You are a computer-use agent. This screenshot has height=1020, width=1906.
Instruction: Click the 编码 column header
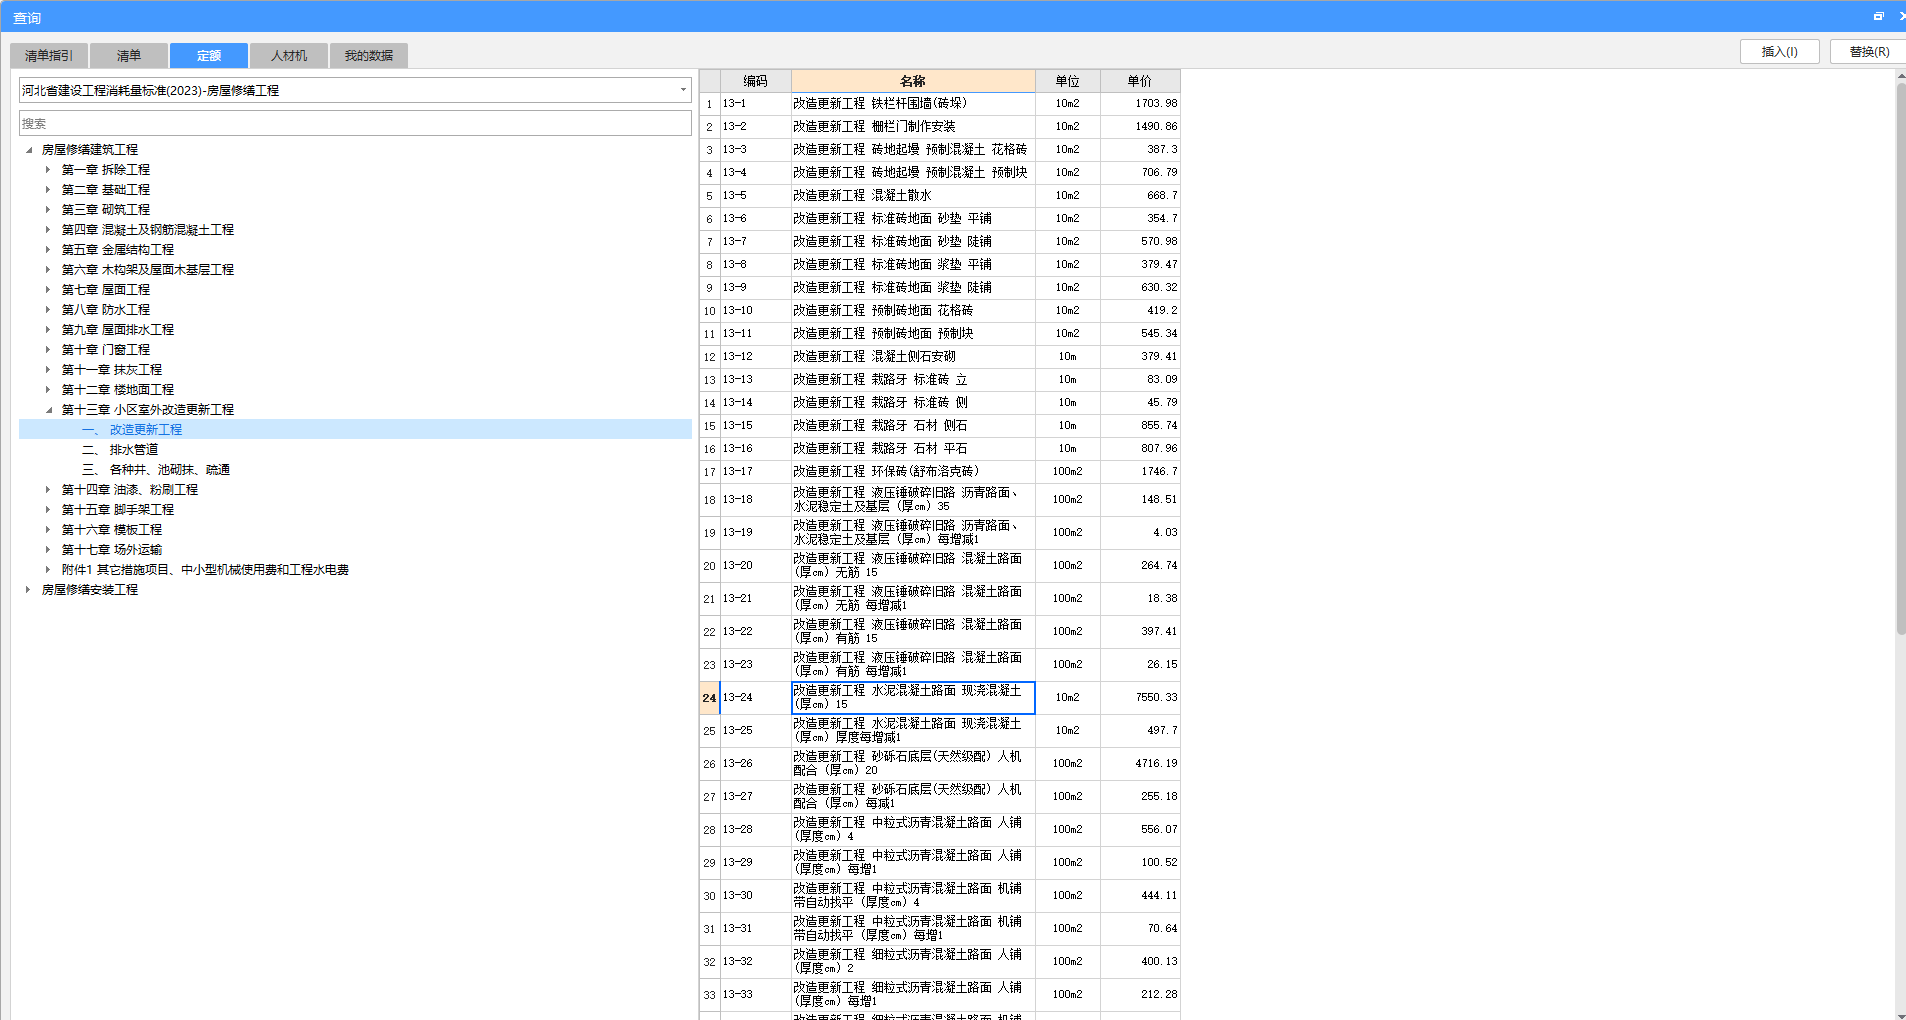click(755, 81)
